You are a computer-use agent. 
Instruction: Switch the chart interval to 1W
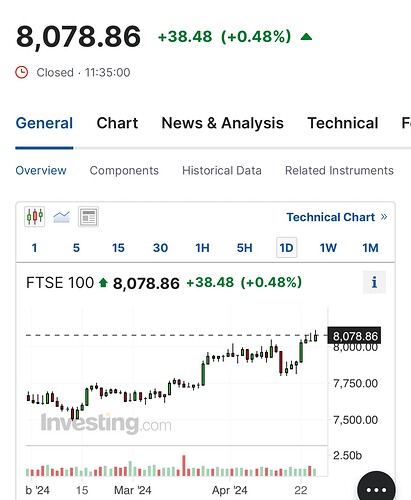[328, 248]
